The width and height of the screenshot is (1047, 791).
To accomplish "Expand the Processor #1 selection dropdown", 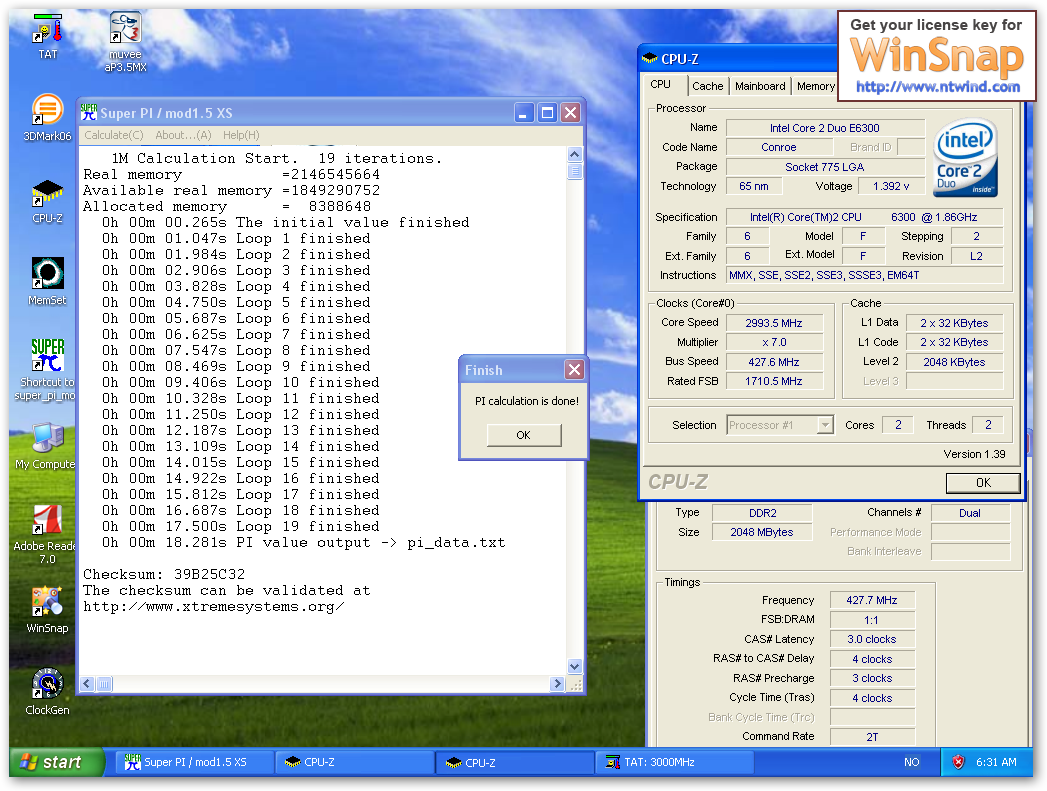I will (x=826, y=425).
